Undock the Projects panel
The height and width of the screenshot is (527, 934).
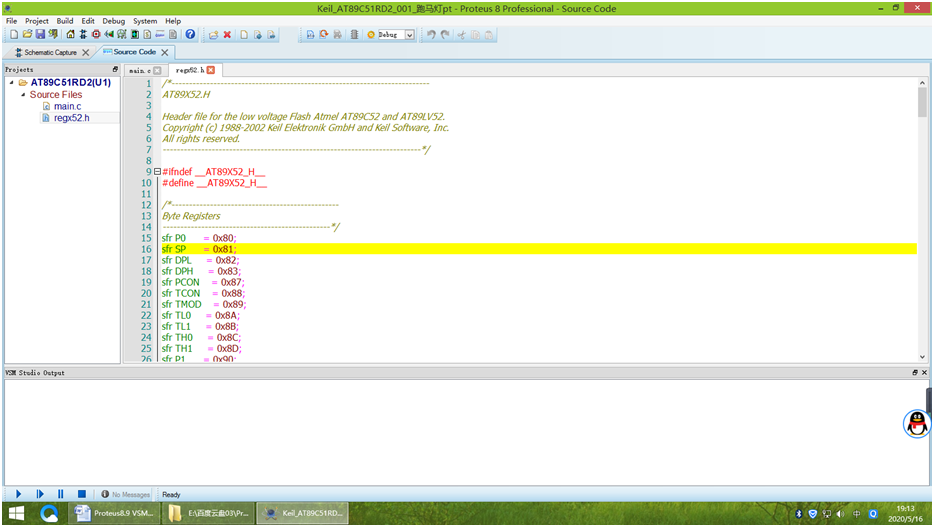pos(115,69)
